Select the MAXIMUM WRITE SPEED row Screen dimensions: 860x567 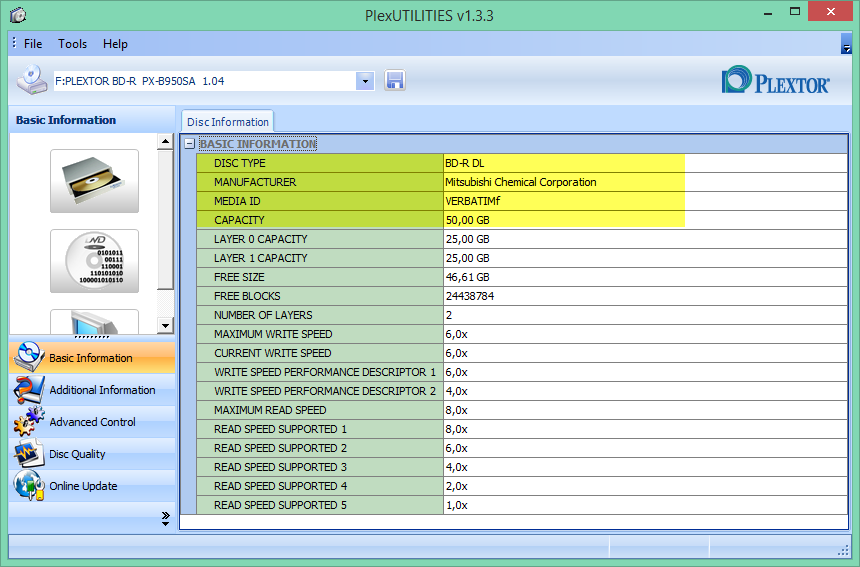[x=522, y=334]
